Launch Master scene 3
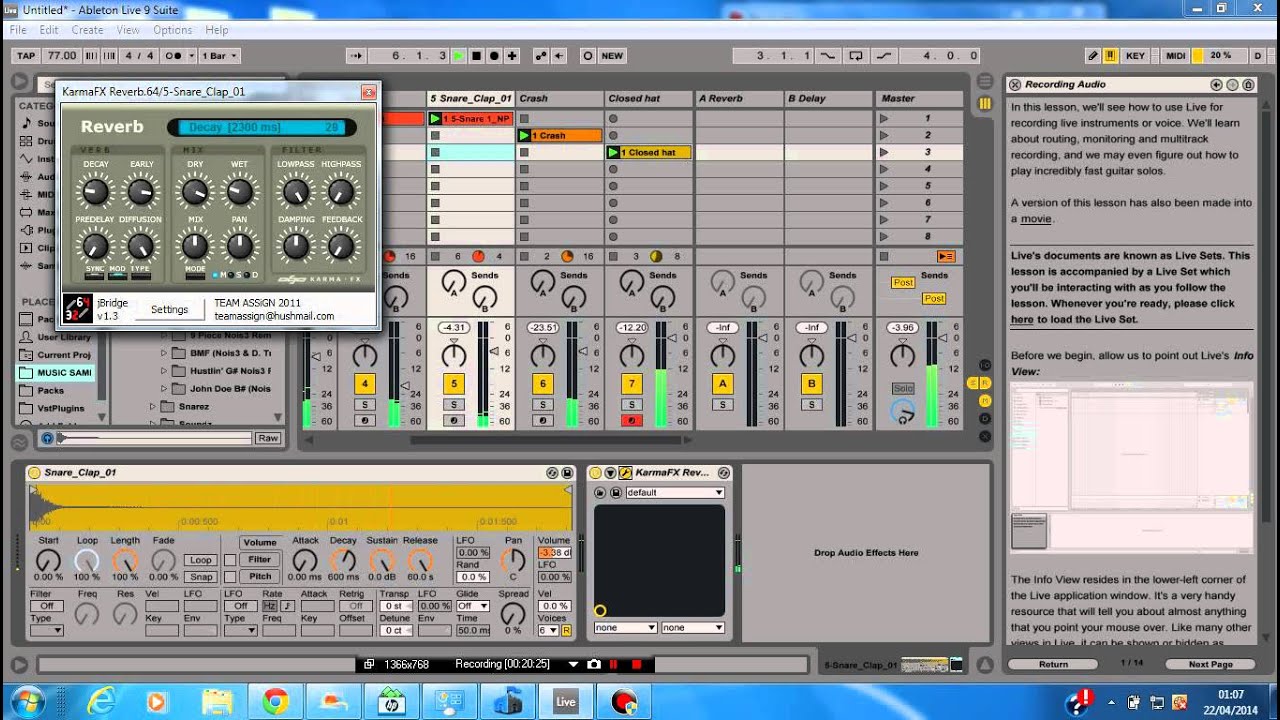The image size is (1280, 720). click(883, 152)
